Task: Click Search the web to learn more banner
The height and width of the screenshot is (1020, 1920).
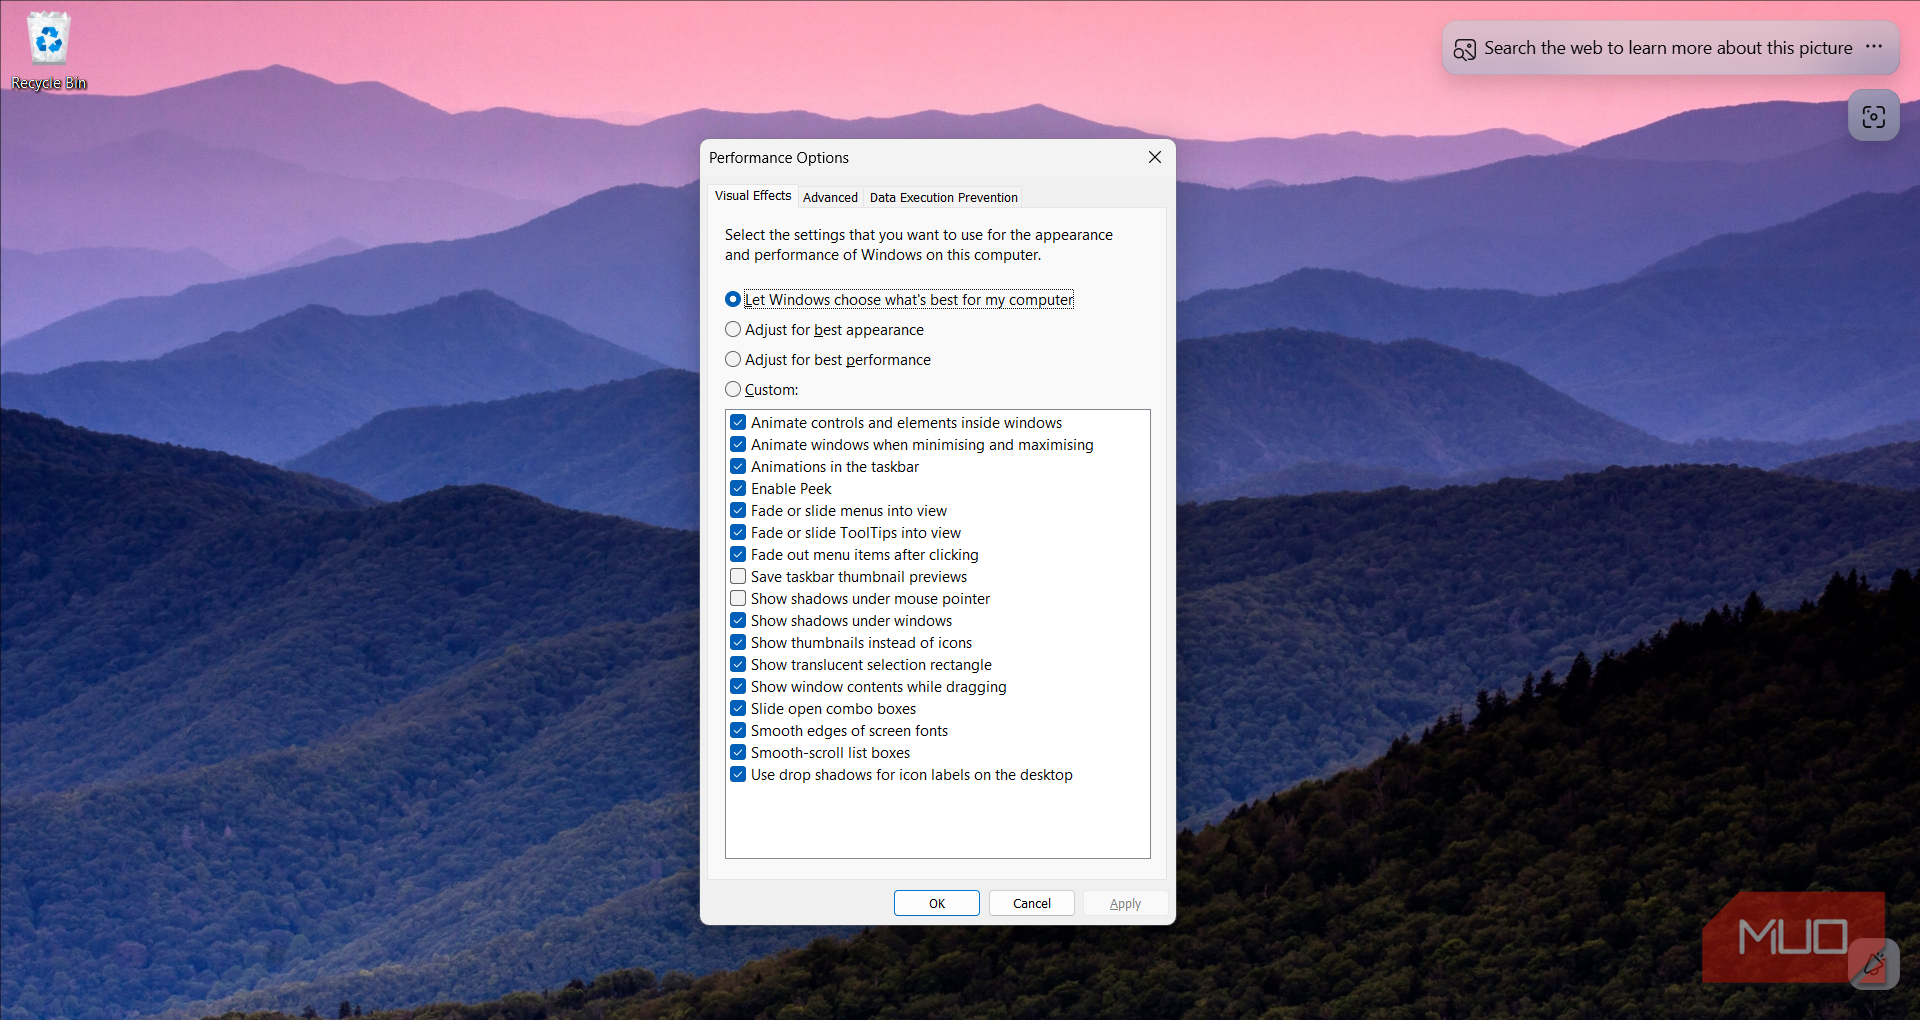Action: [x=1668, y=48]
